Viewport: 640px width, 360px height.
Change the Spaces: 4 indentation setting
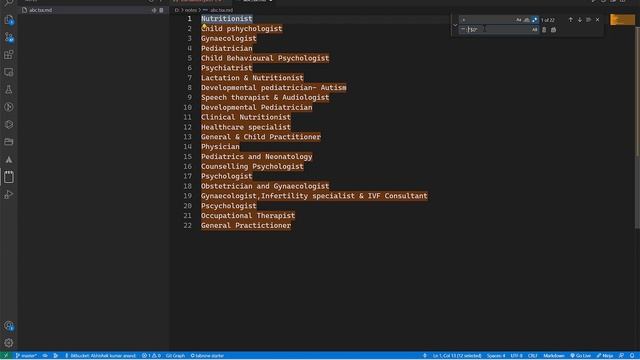click(x=496, y=356)
